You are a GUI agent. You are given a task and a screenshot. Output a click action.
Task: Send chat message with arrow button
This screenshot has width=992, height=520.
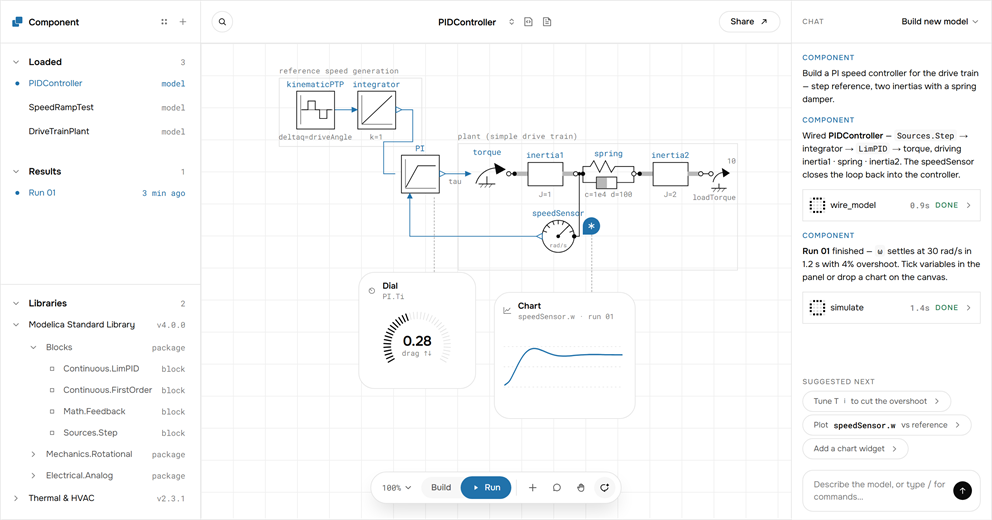962,490
